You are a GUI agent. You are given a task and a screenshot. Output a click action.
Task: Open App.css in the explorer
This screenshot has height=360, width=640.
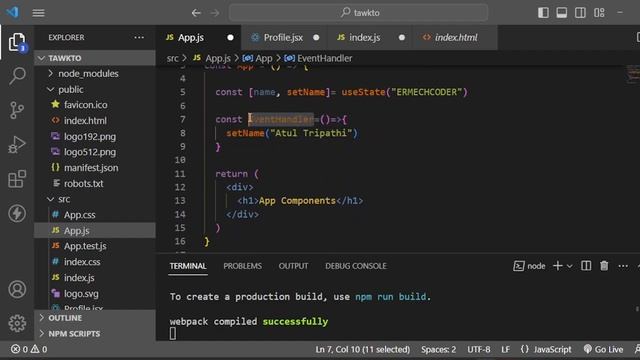(95, 215)
